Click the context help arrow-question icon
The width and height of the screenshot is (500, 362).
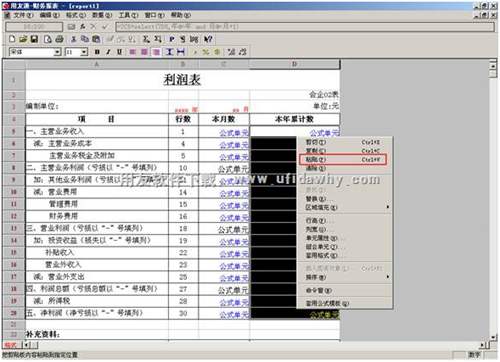(208, 39)
